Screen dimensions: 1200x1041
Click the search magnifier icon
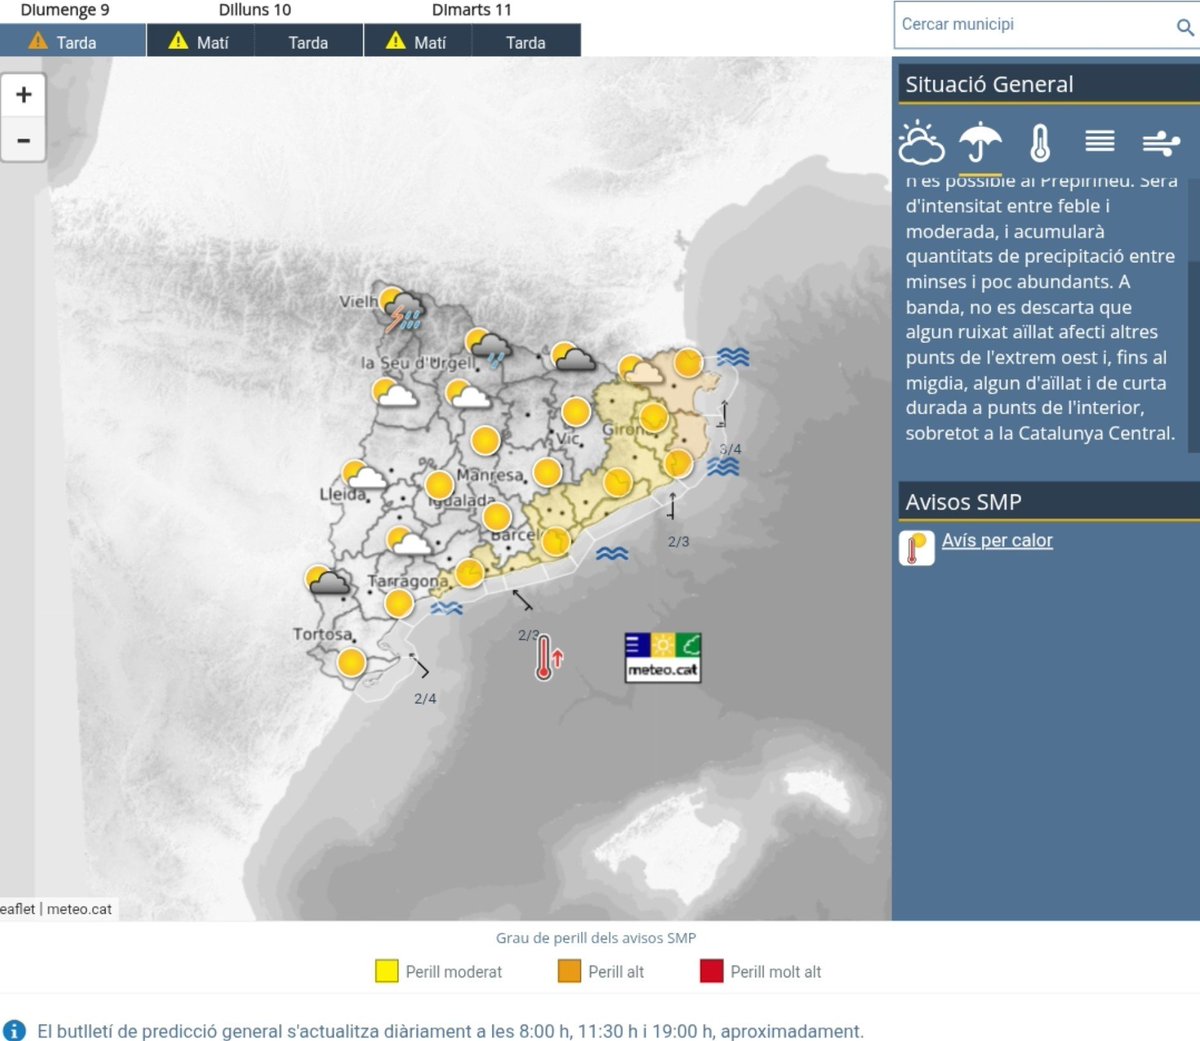pyautogui.click(x=1185, y=27)
